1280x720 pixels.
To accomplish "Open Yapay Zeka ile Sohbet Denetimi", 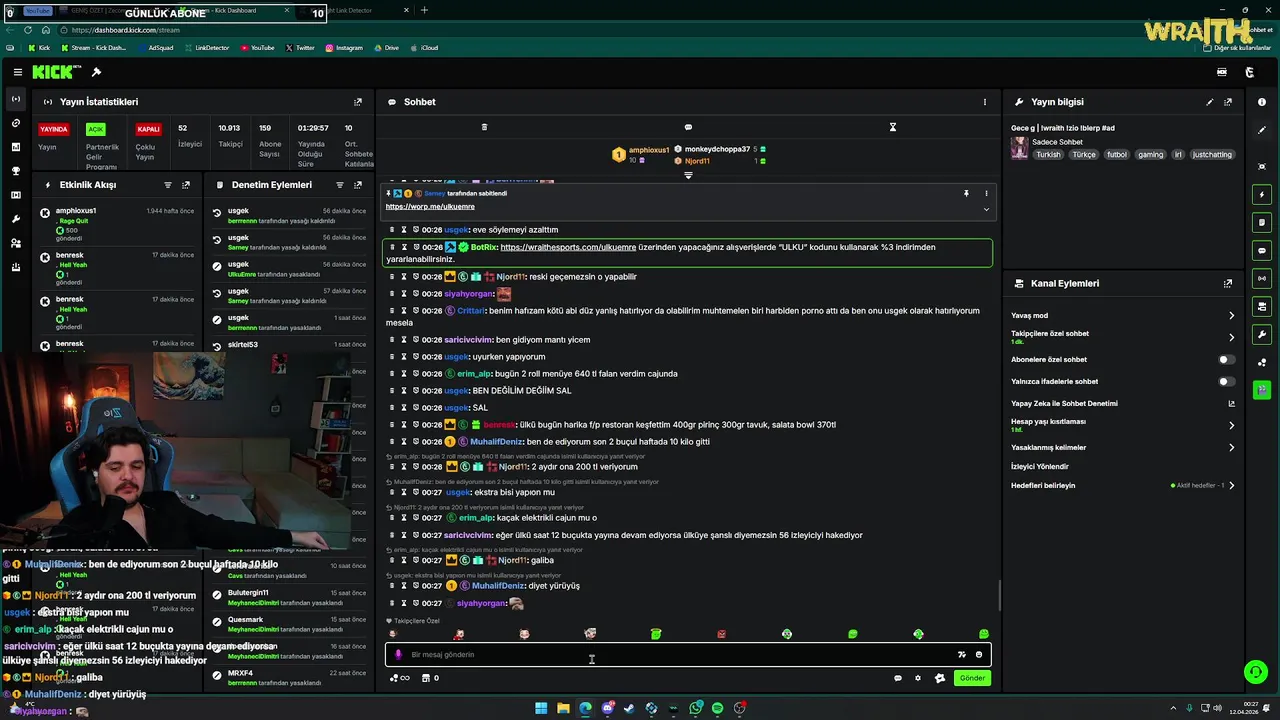I will point(1122,403).
